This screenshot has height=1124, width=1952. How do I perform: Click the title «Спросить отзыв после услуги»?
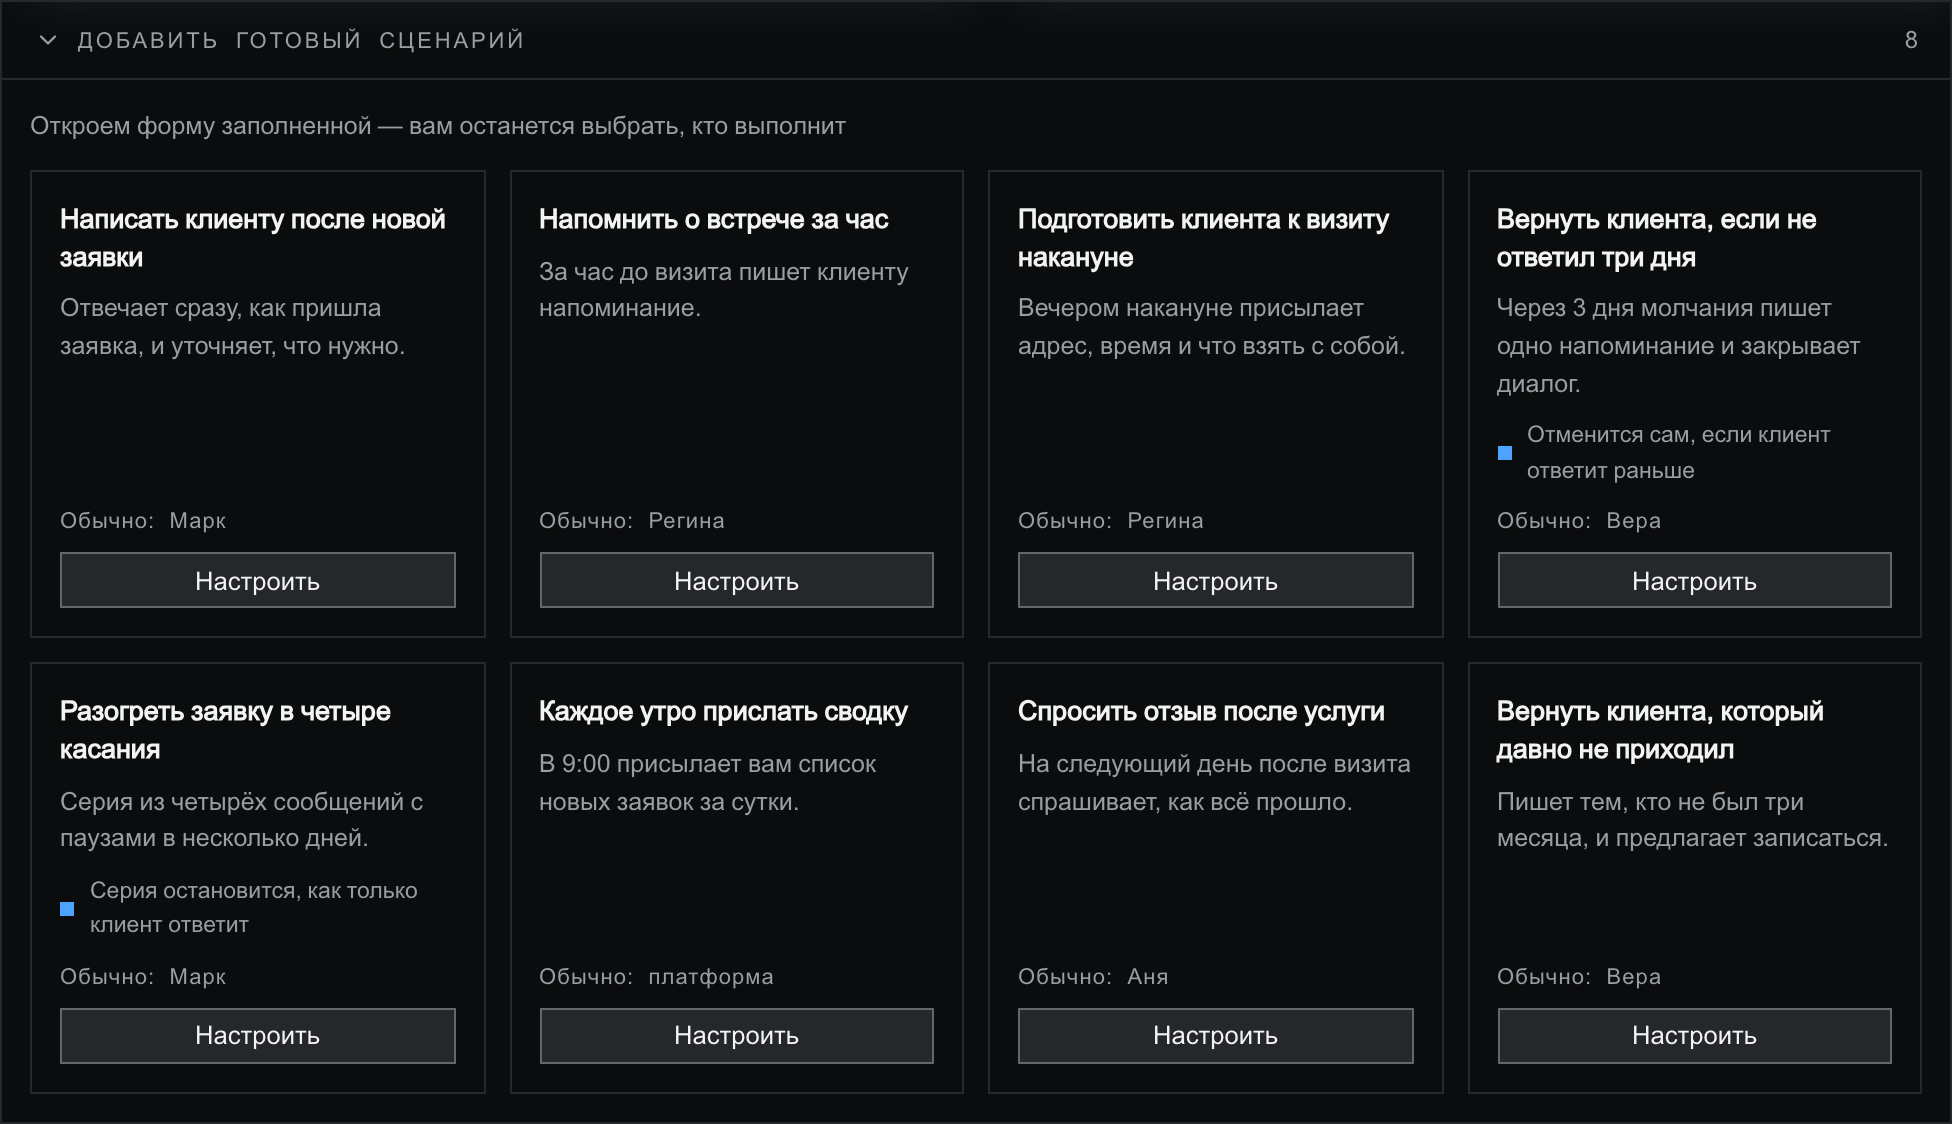1201,711
